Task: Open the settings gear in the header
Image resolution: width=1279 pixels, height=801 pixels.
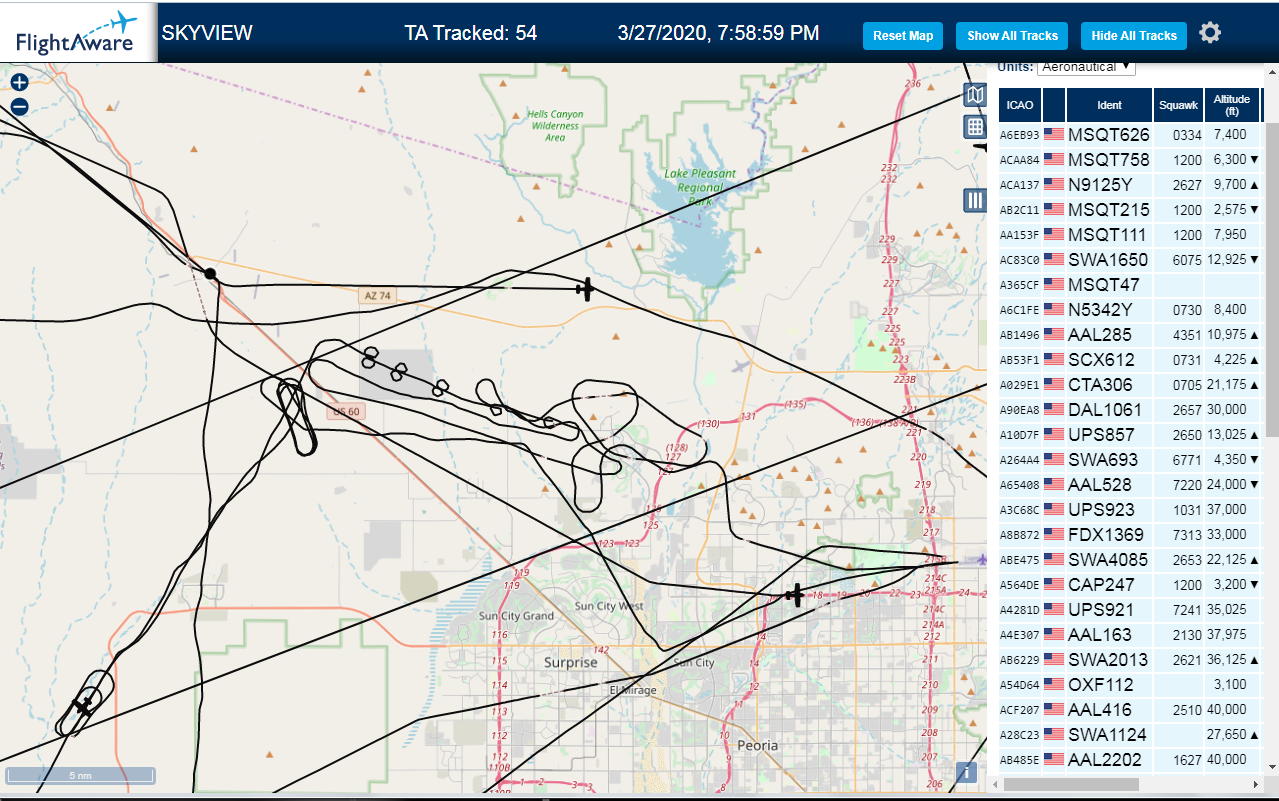Action: click(1210, 33)
